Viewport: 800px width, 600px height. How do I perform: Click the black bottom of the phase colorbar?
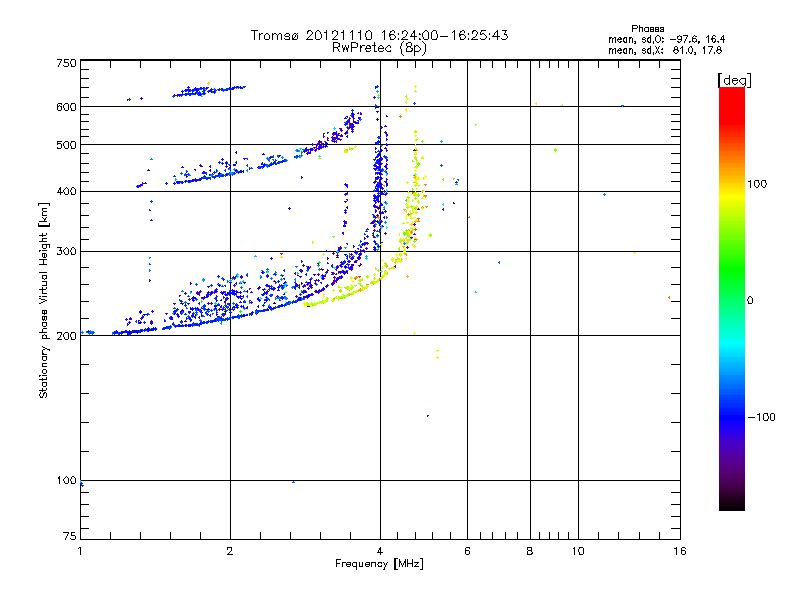[x=732, y=503]
